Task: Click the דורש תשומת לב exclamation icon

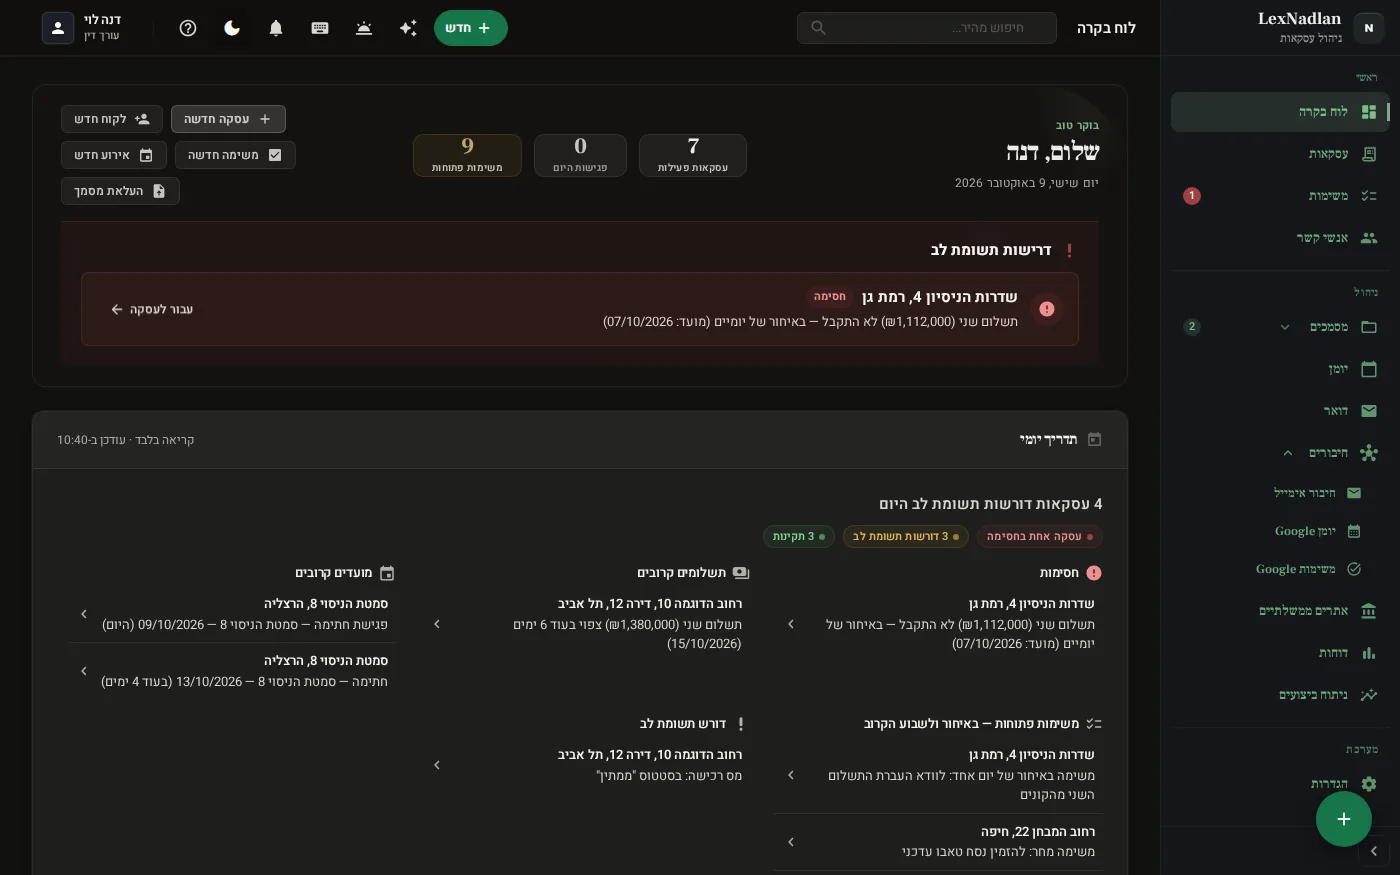Action: click(741, 724)
